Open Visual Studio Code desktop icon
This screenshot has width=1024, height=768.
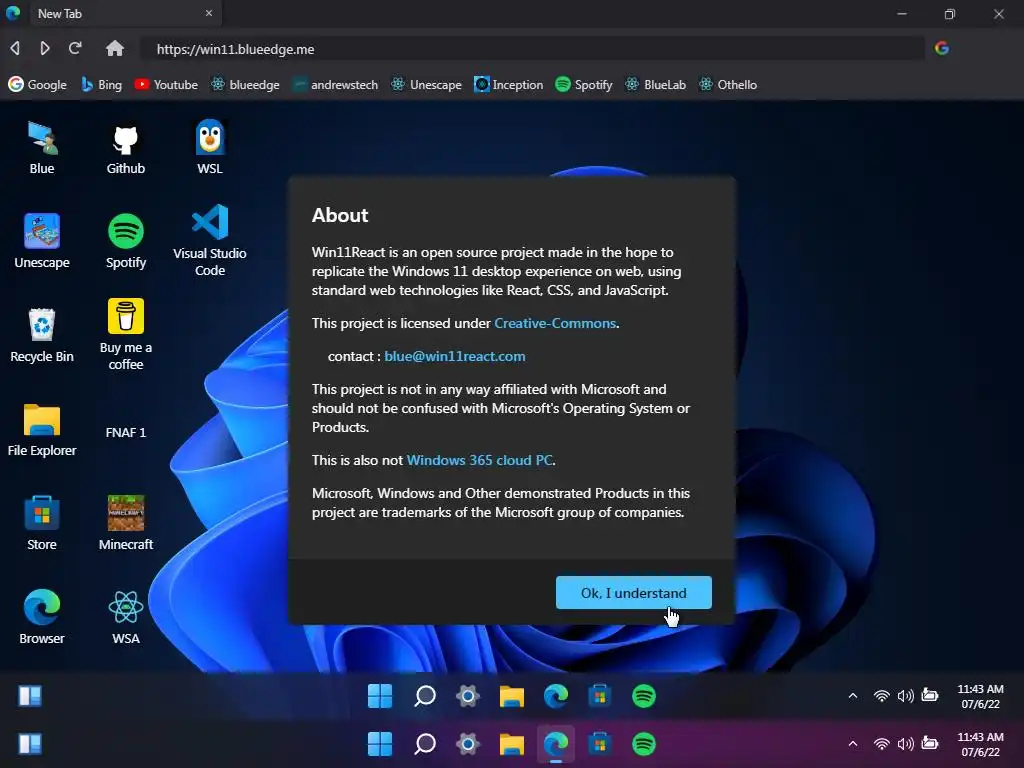pos(210,241)
